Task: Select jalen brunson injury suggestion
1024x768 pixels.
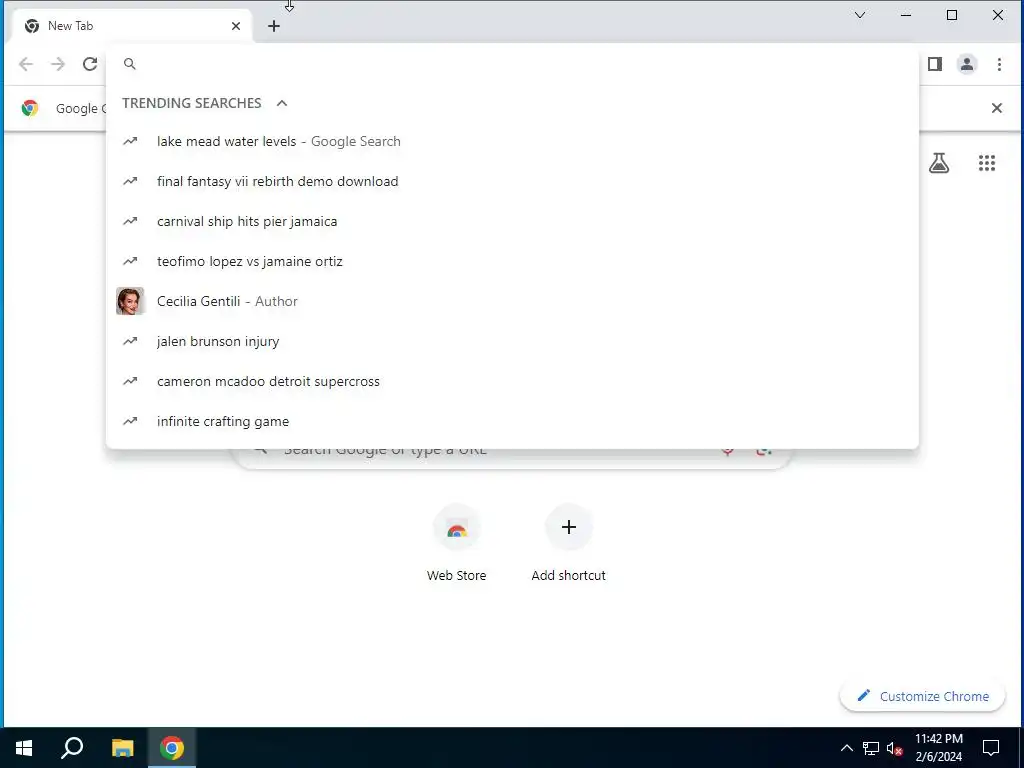Action: pyautogui.click(x=512, y=342)
